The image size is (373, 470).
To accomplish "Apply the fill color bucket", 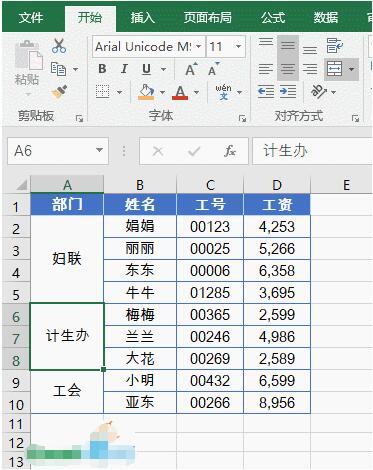I will coord(146,92).
